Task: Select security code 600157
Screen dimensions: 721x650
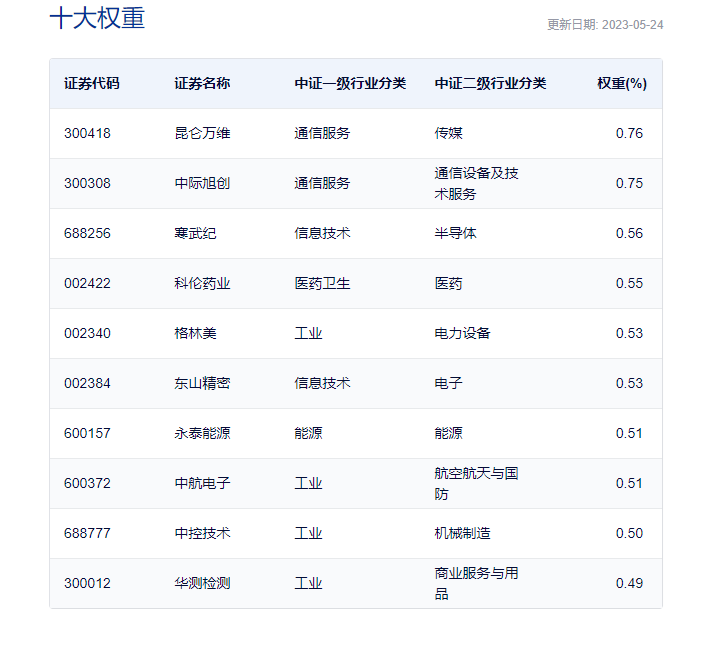Action: click(x=87, y=434)
